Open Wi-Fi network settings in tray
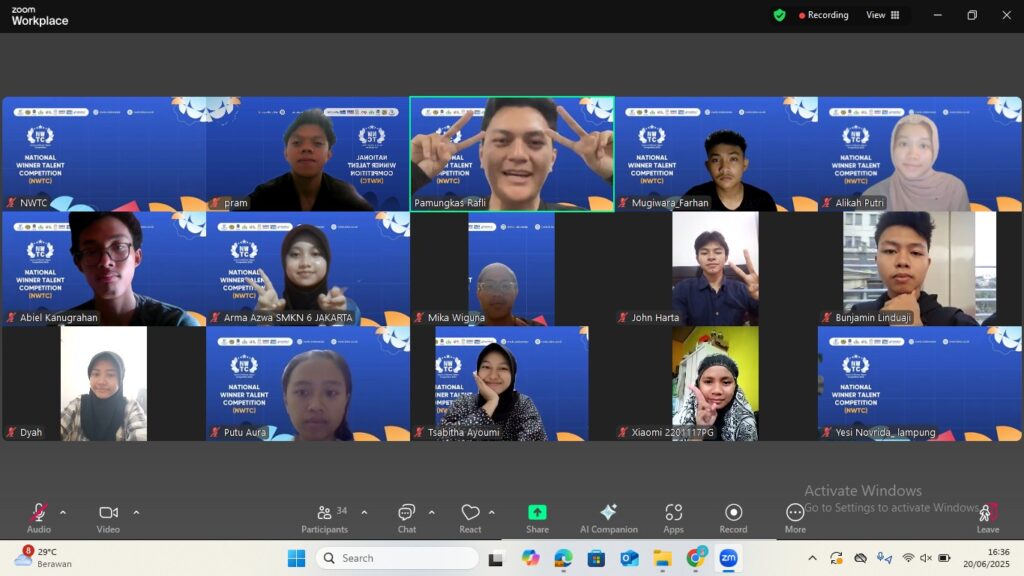This screenshot has width=1024, height=576. coord(908,558)
